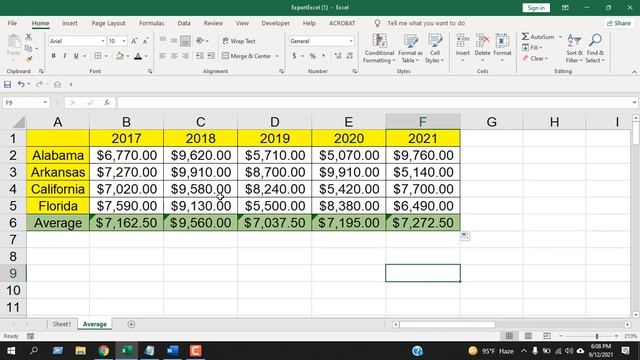Screen dimensions: 640x360
Task: Click Undo arrow in quick access toolbar
Action: tap(21, 84)
